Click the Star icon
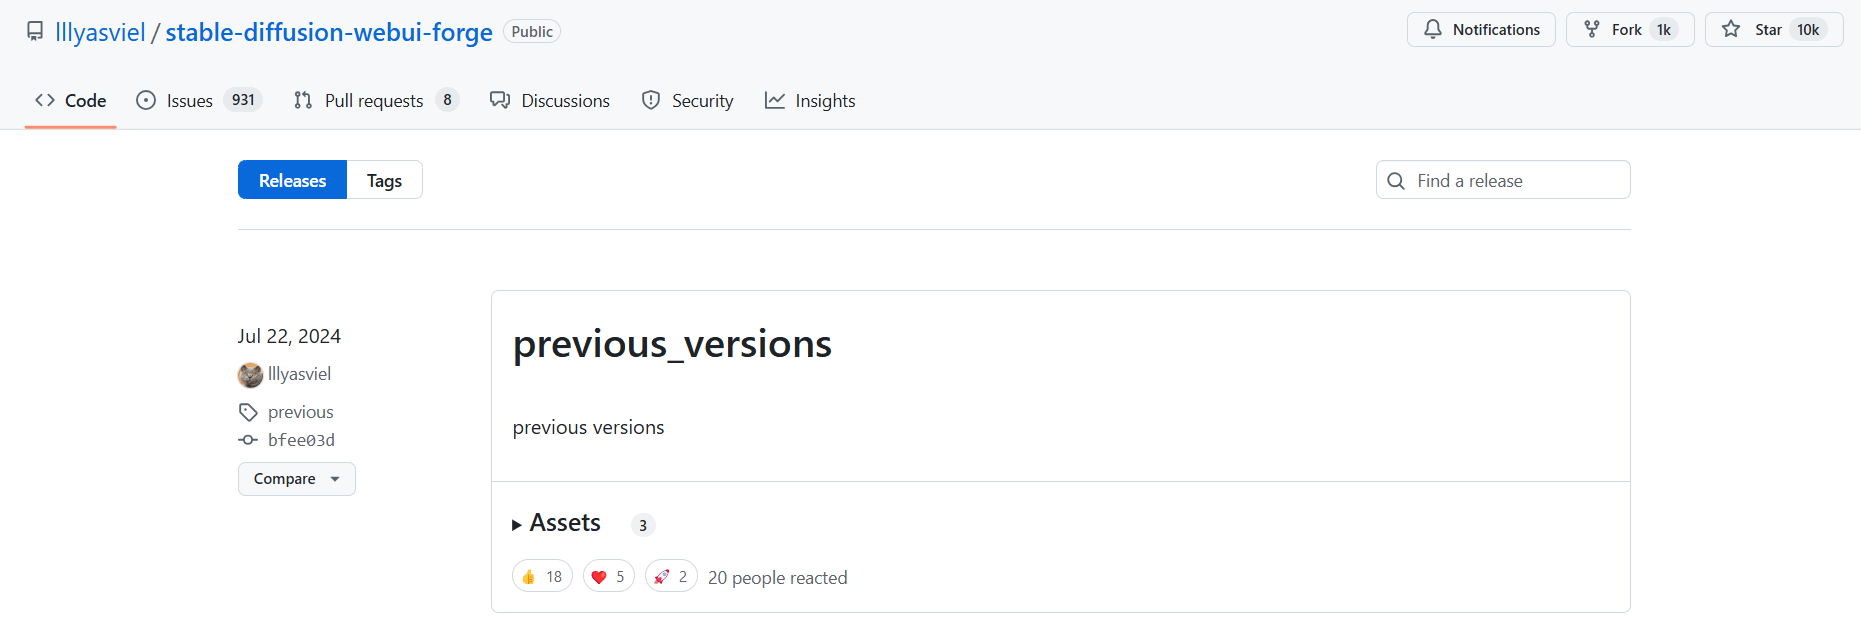The image size is (1861, 629). [x=1731, y=29]
